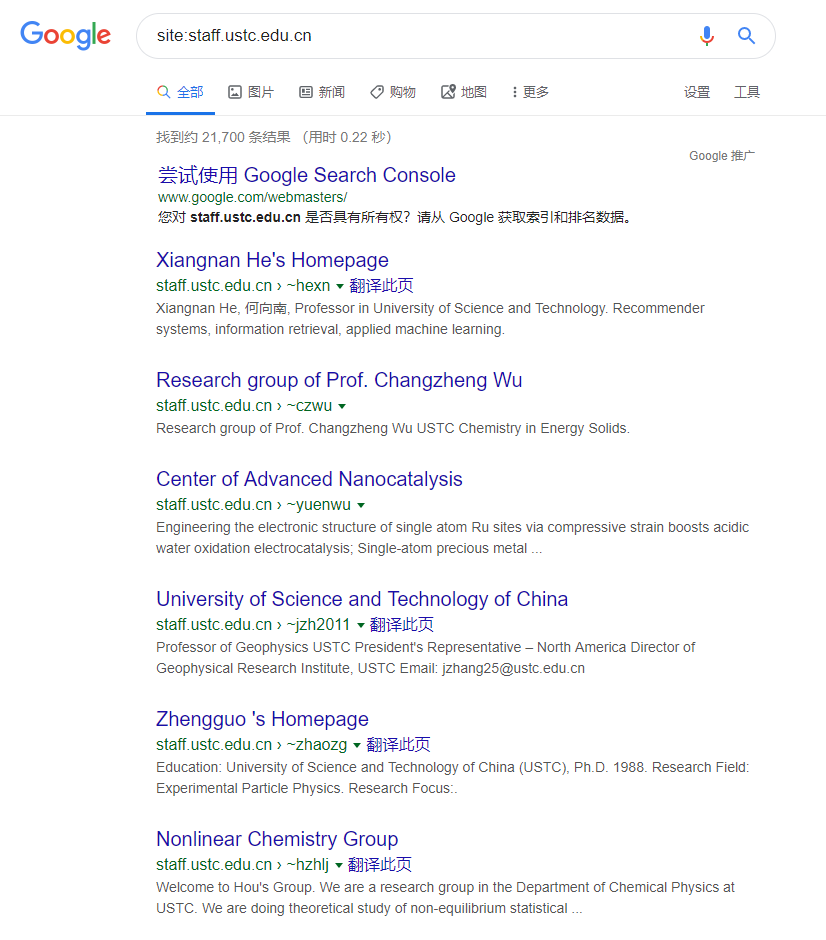
Task: Translate the ~jzh2011 result page
Action: (402, 625)
